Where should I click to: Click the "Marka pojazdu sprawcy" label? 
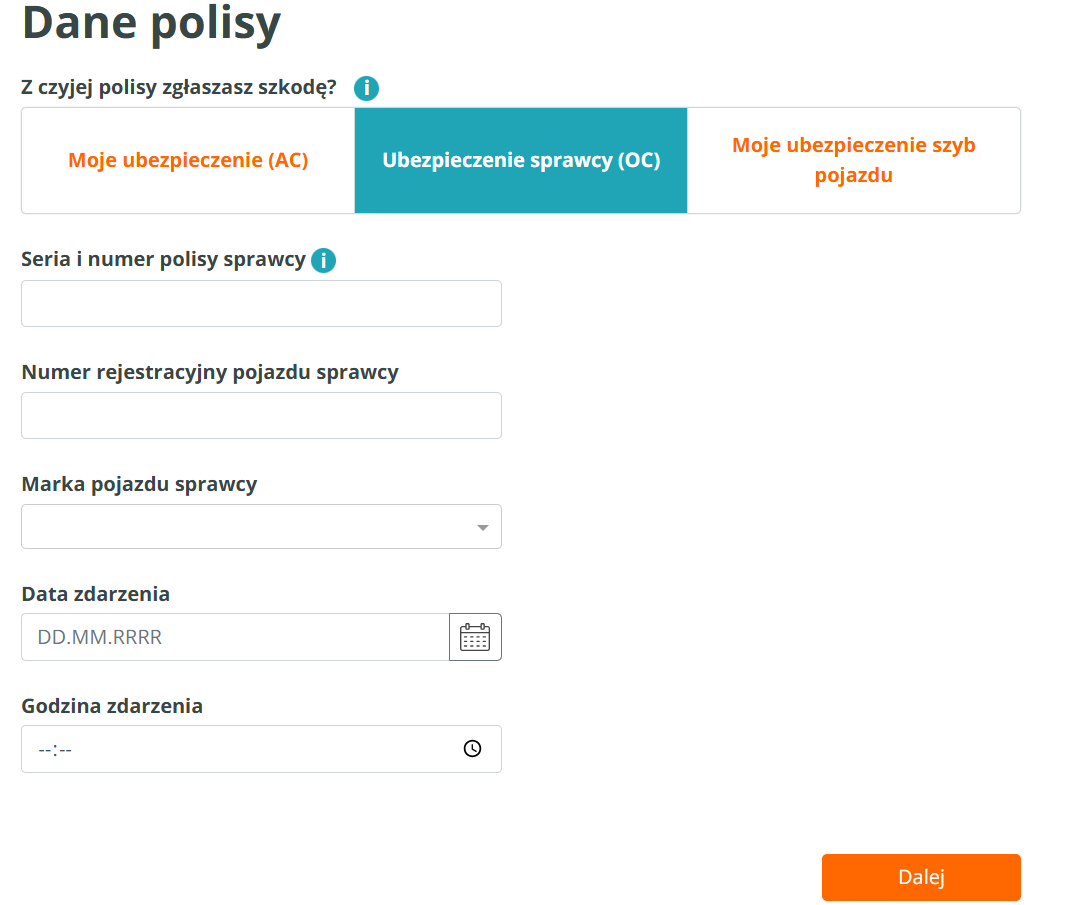coord(139,484)
